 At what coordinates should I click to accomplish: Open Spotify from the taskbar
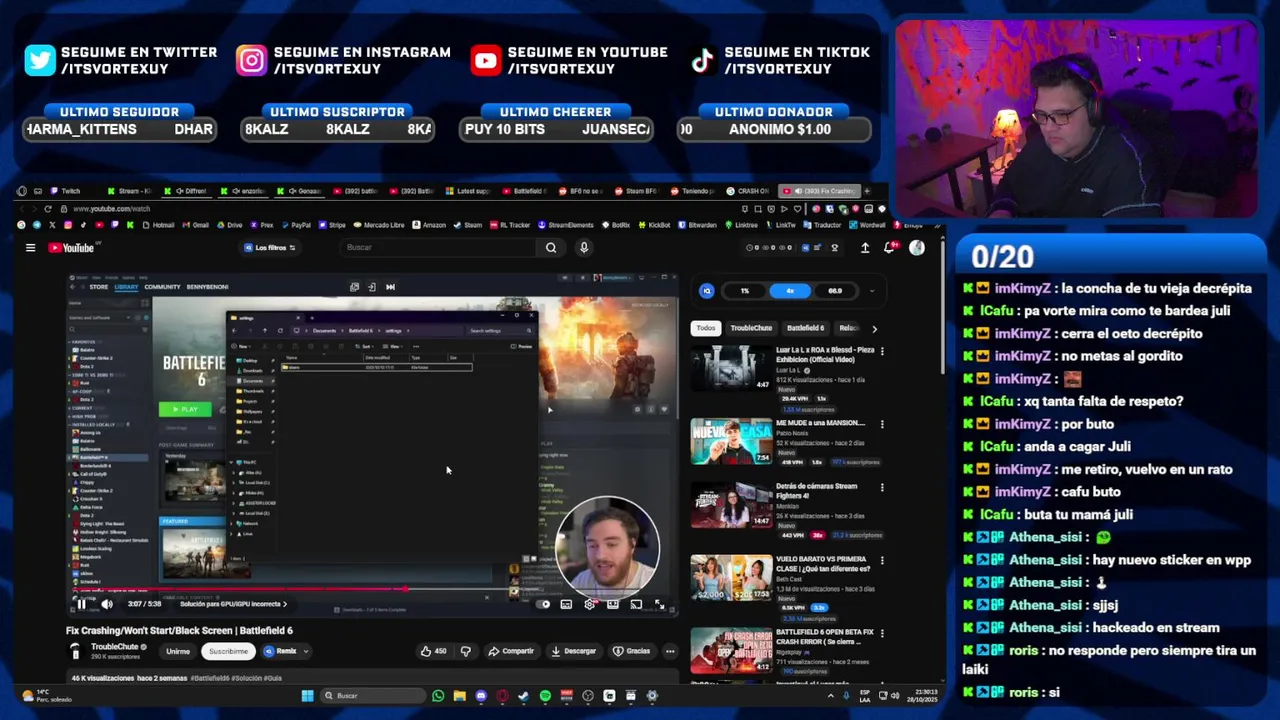click(x=545, y=696)
